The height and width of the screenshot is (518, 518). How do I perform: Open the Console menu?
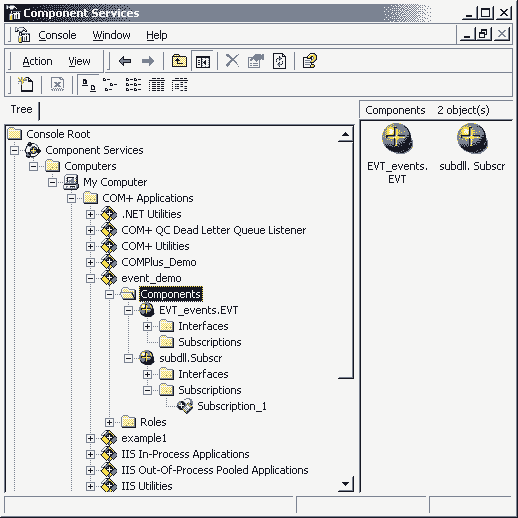(57, 35)
